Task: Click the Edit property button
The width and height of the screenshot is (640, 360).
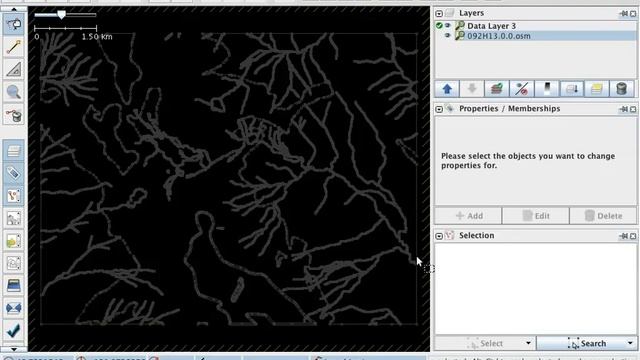Action: [x=536, y=216]
